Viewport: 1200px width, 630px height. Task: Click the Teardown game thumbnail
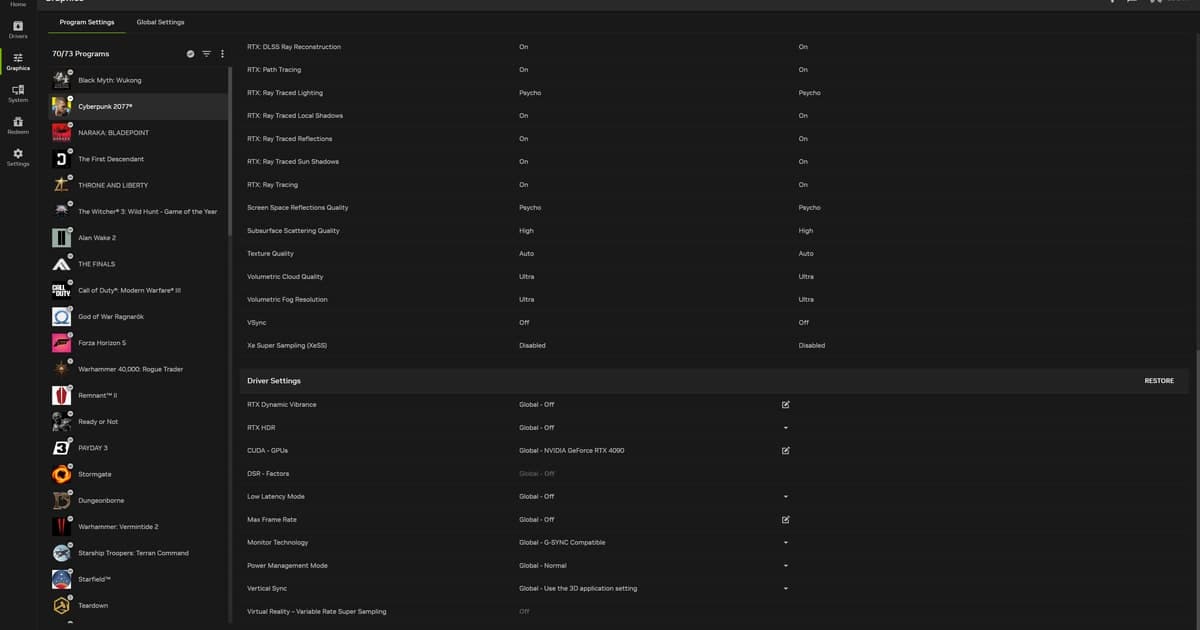click(61, 605)
